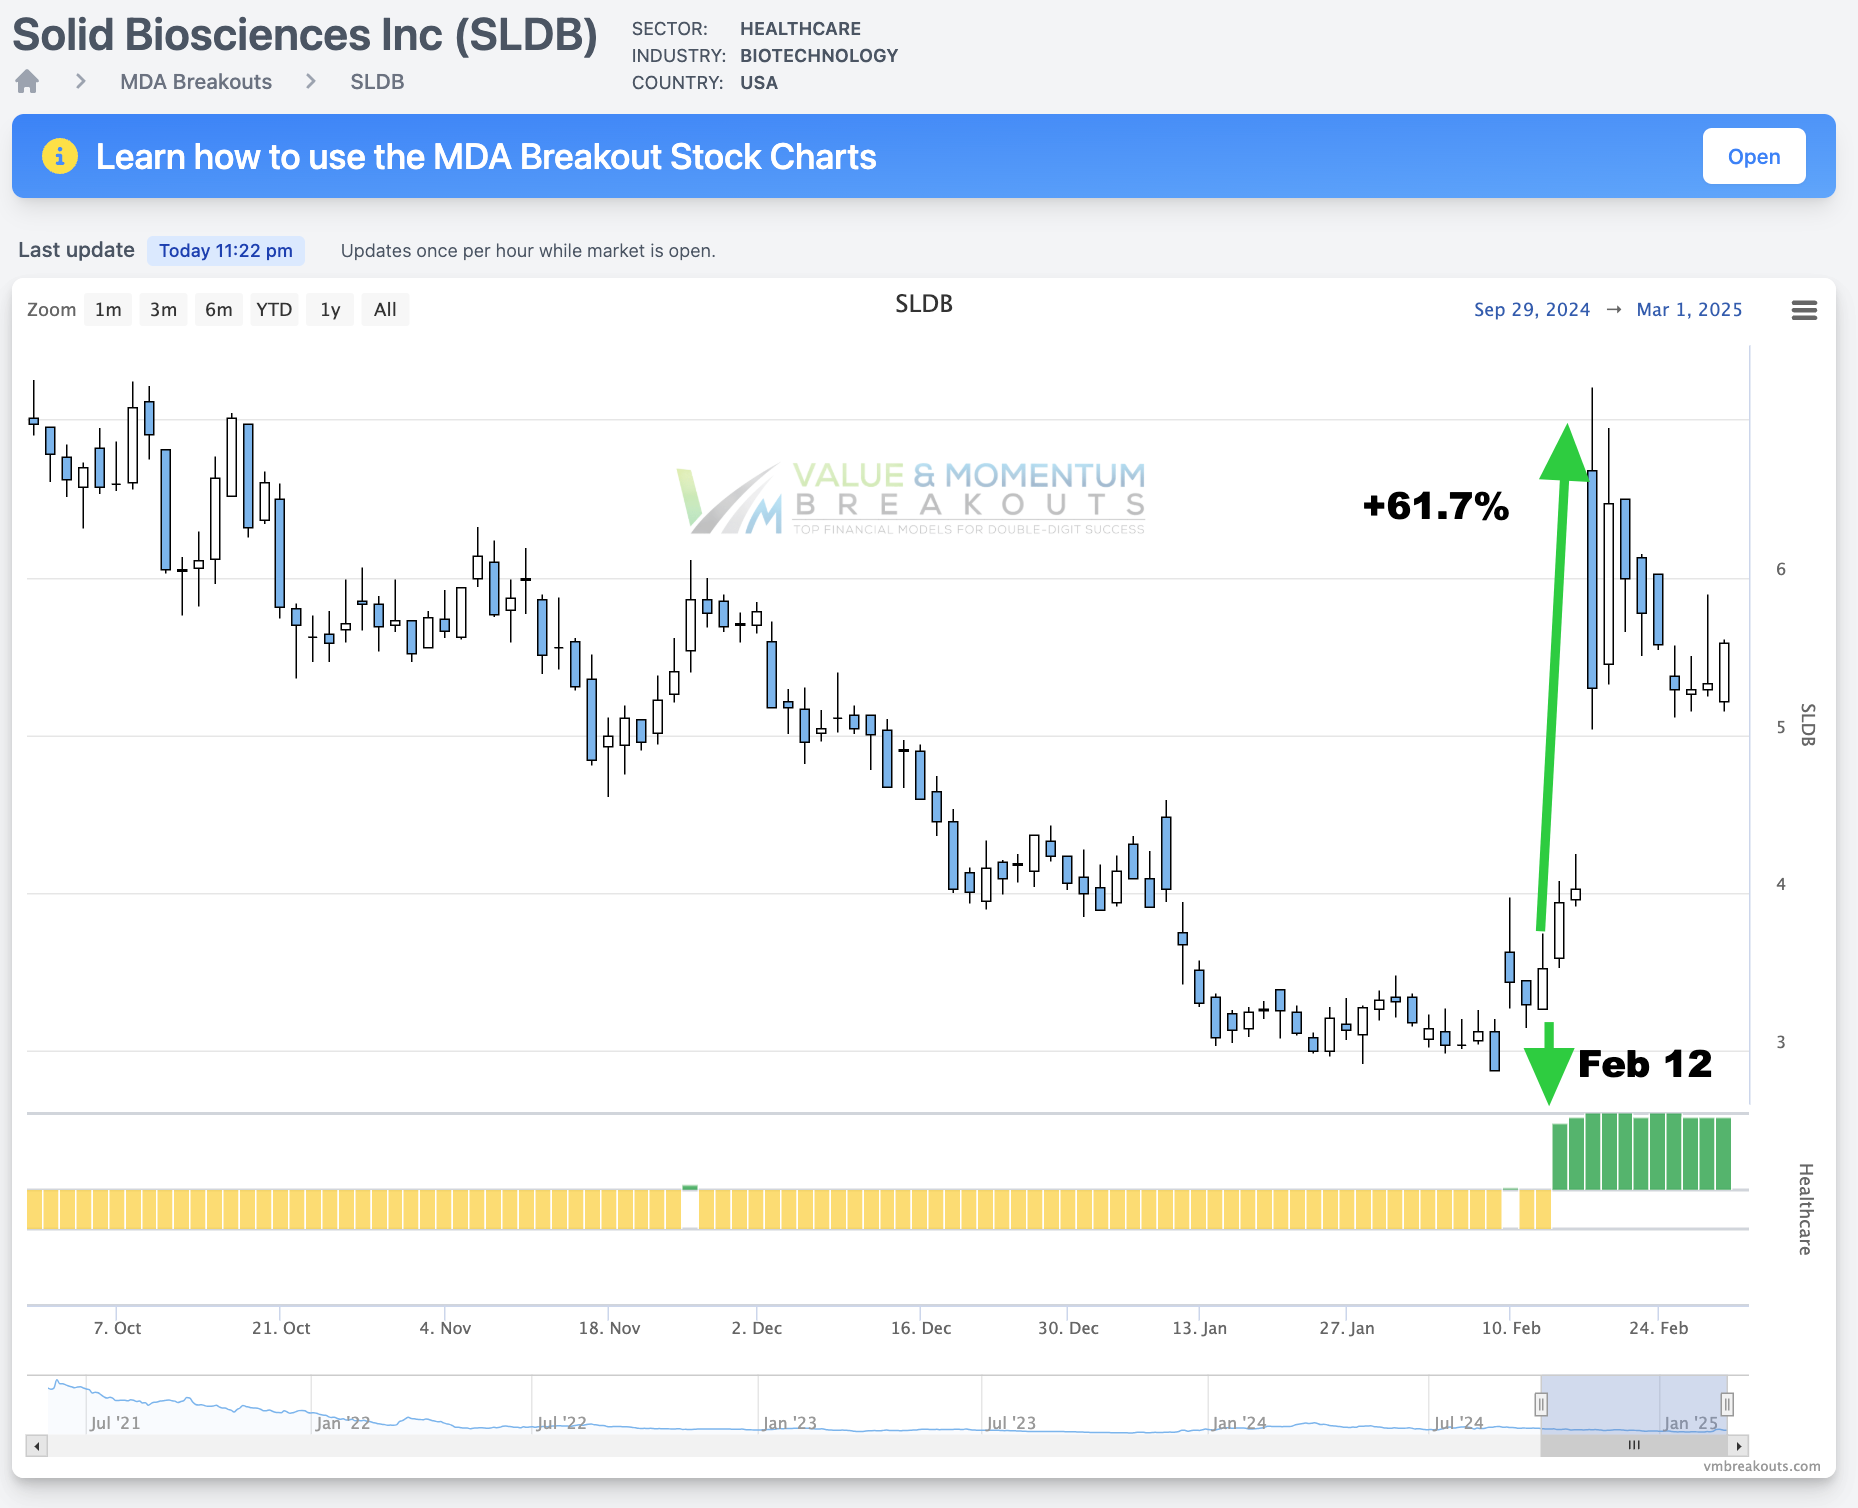This screenshot has height=1508, width=1858.
Task: Switch zoom to 1y
Action: 330,310
